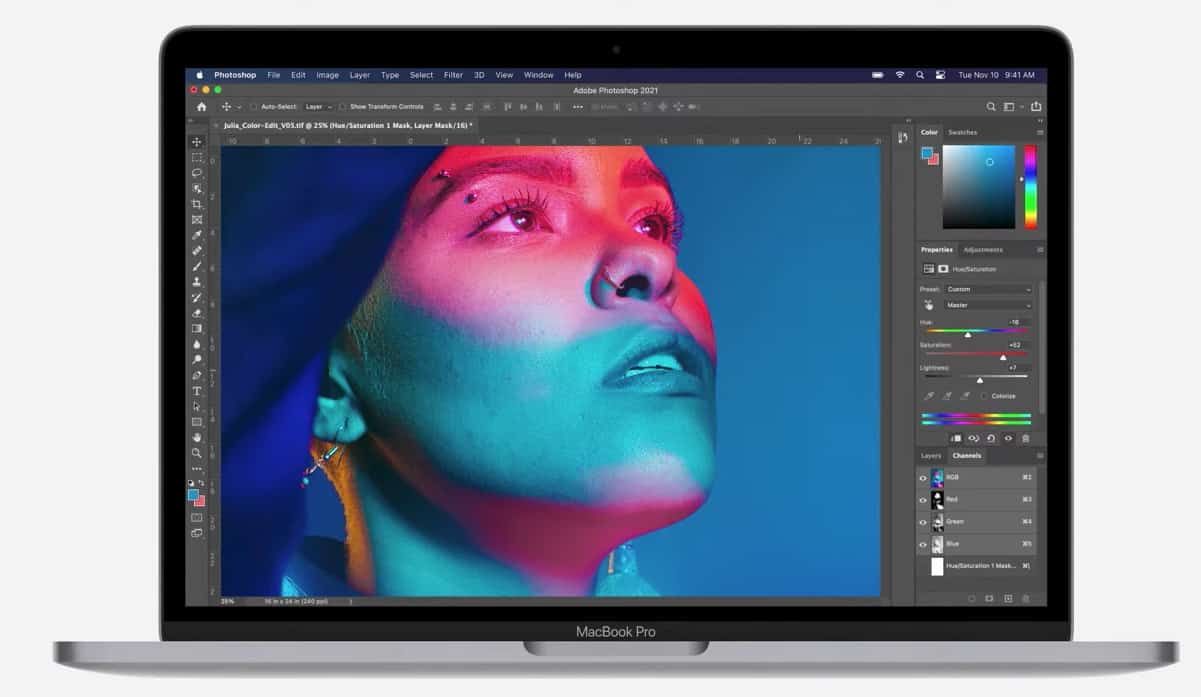Toggle Quick Mask mode icon

point(197,517)
